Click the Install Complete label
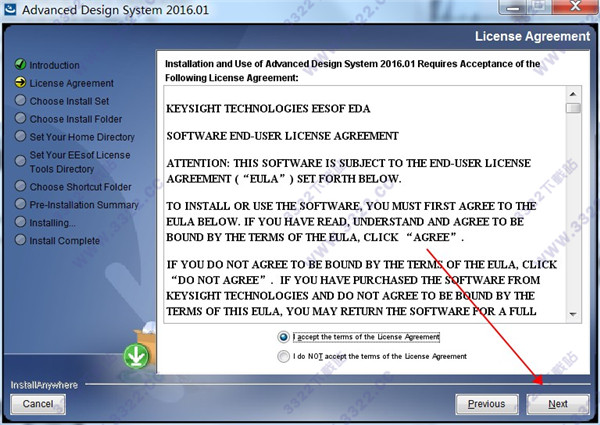The width and height of the screenshot is (600, 425). pos(65,241)
